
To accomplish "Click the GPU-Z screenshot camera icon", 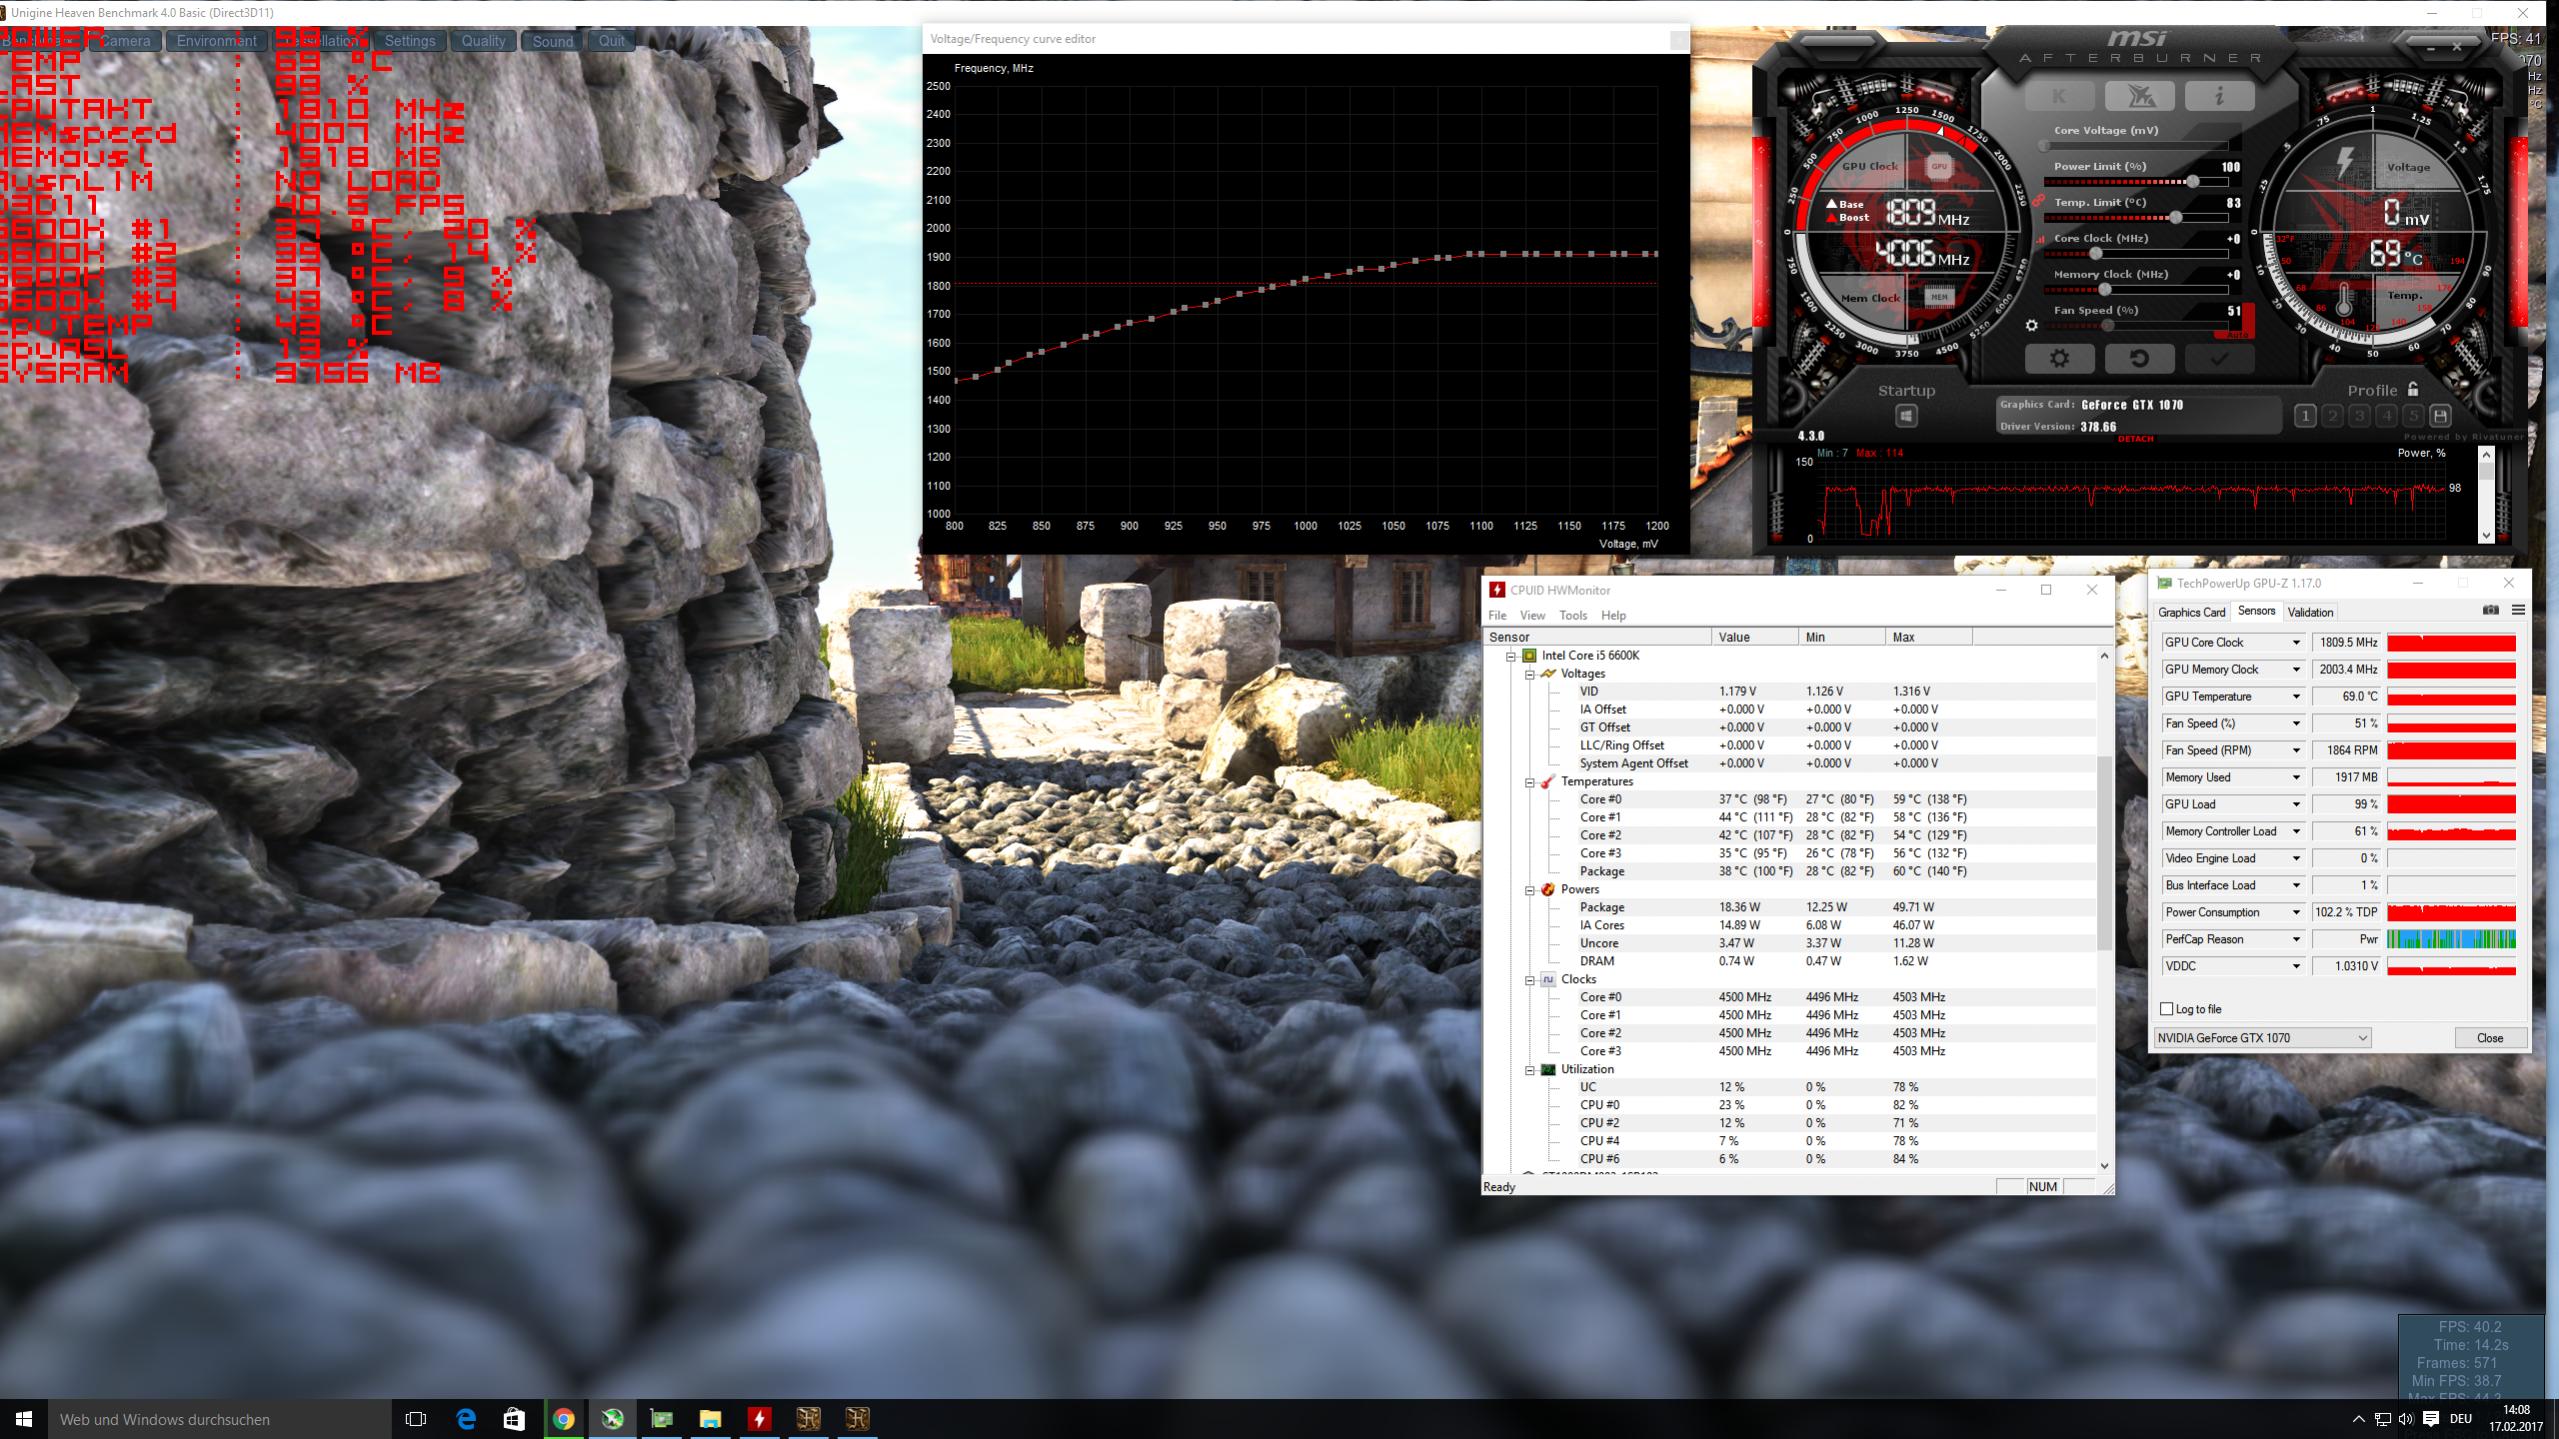I will pyautogui.click(x=2491, y=610).
